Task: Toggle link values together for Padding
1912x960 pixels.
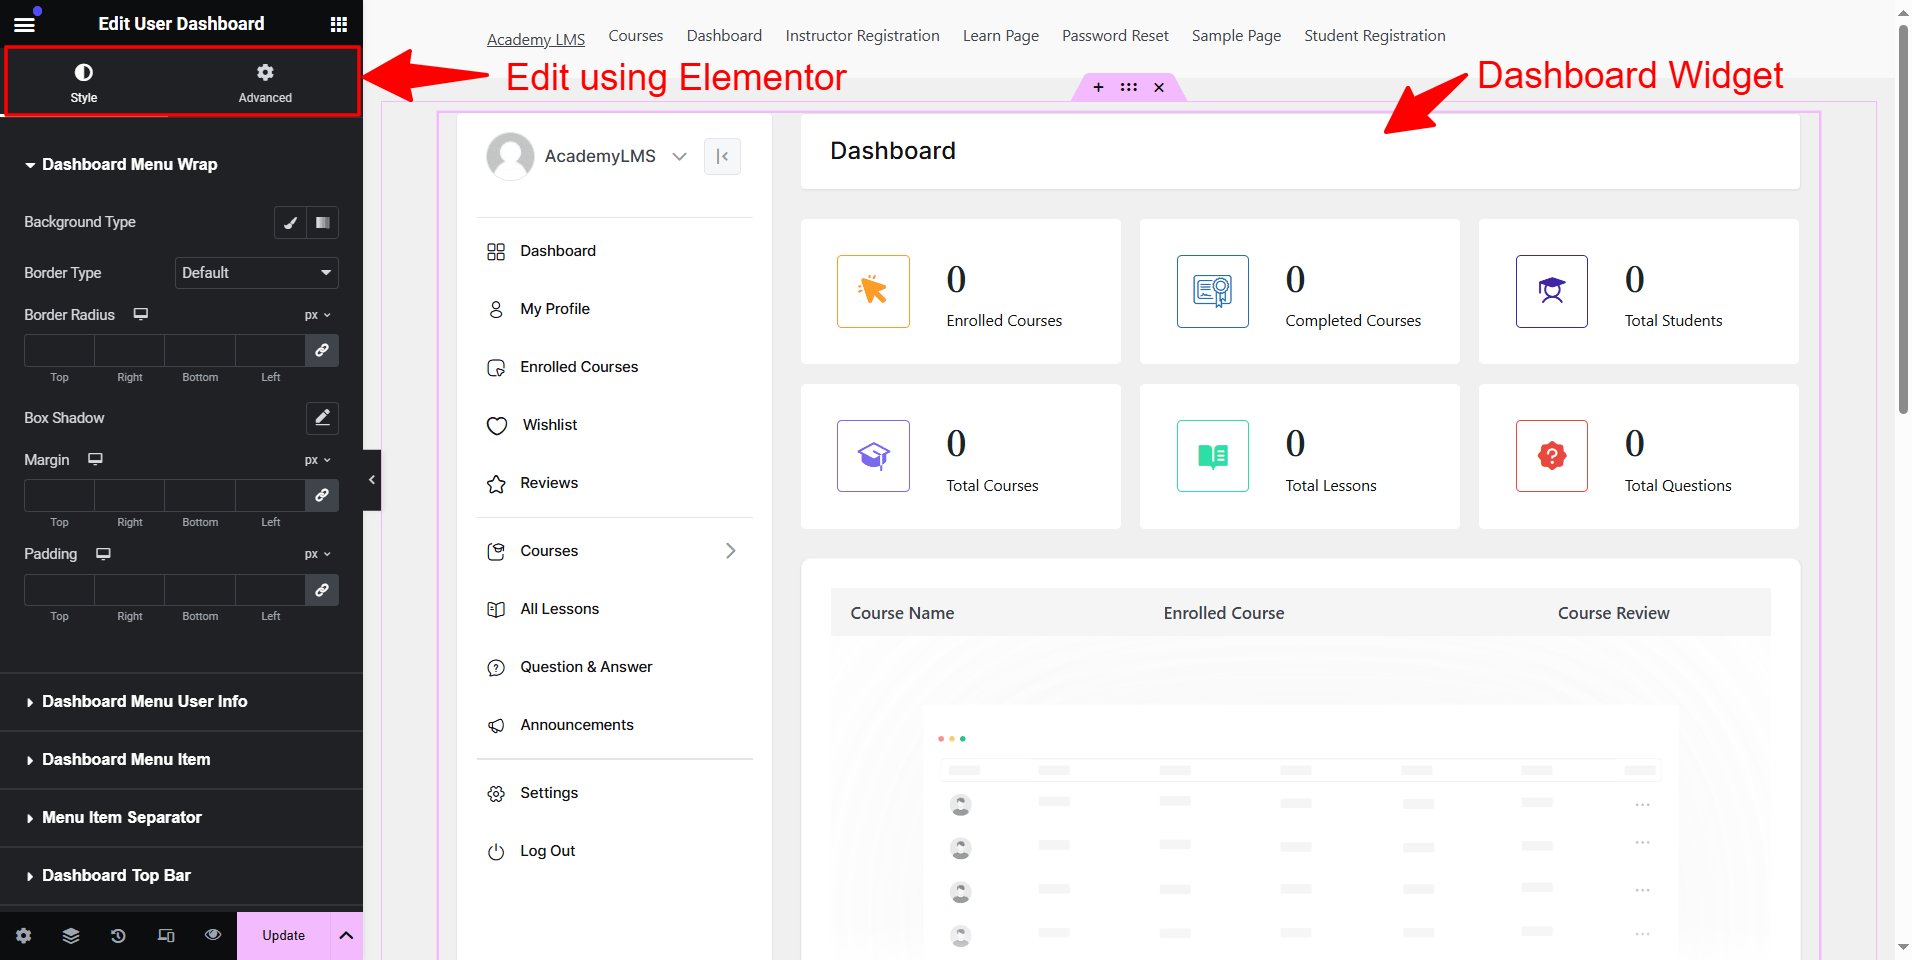Action: coord(321,590)
